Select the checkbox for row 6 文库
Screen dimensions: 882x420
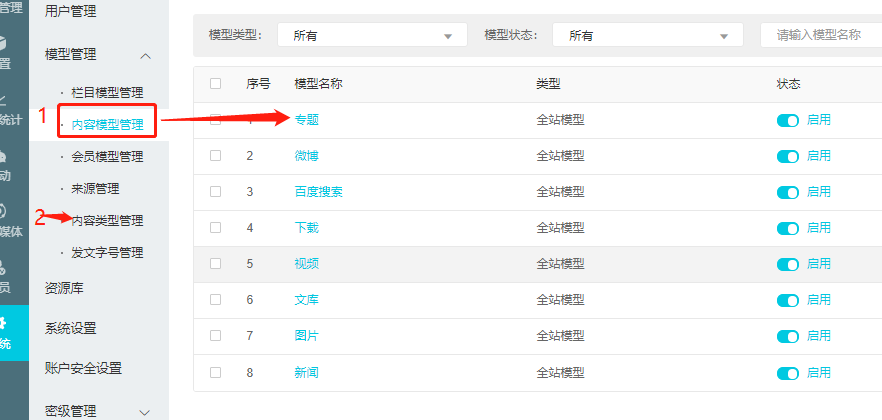[x=216, y=300]
